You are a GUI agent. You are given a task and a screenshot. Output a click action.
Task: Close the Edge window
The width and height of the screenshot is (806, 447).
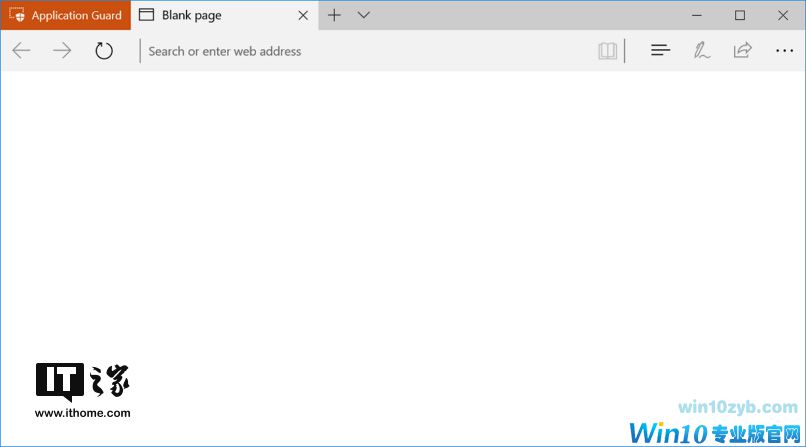pyautogui.click(x=783, y=15)
